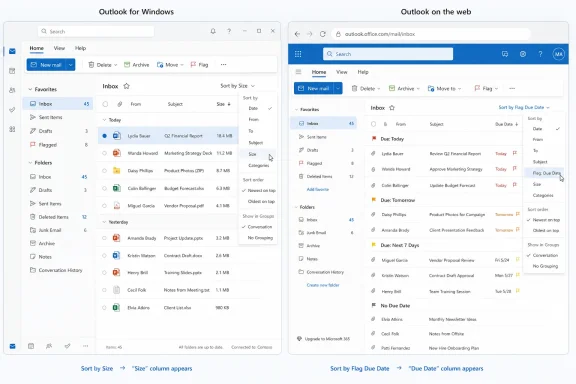Image resolution: width=576 pixels, height=384 pixels.
Task: Collapse Today group in Windows message list
Action: [x=104, y=120]
